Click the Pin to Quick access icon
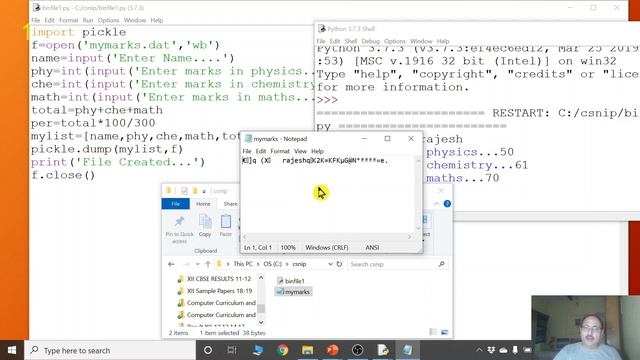The height and width of the screenshot is (360, 640). [x=179, y=222]
